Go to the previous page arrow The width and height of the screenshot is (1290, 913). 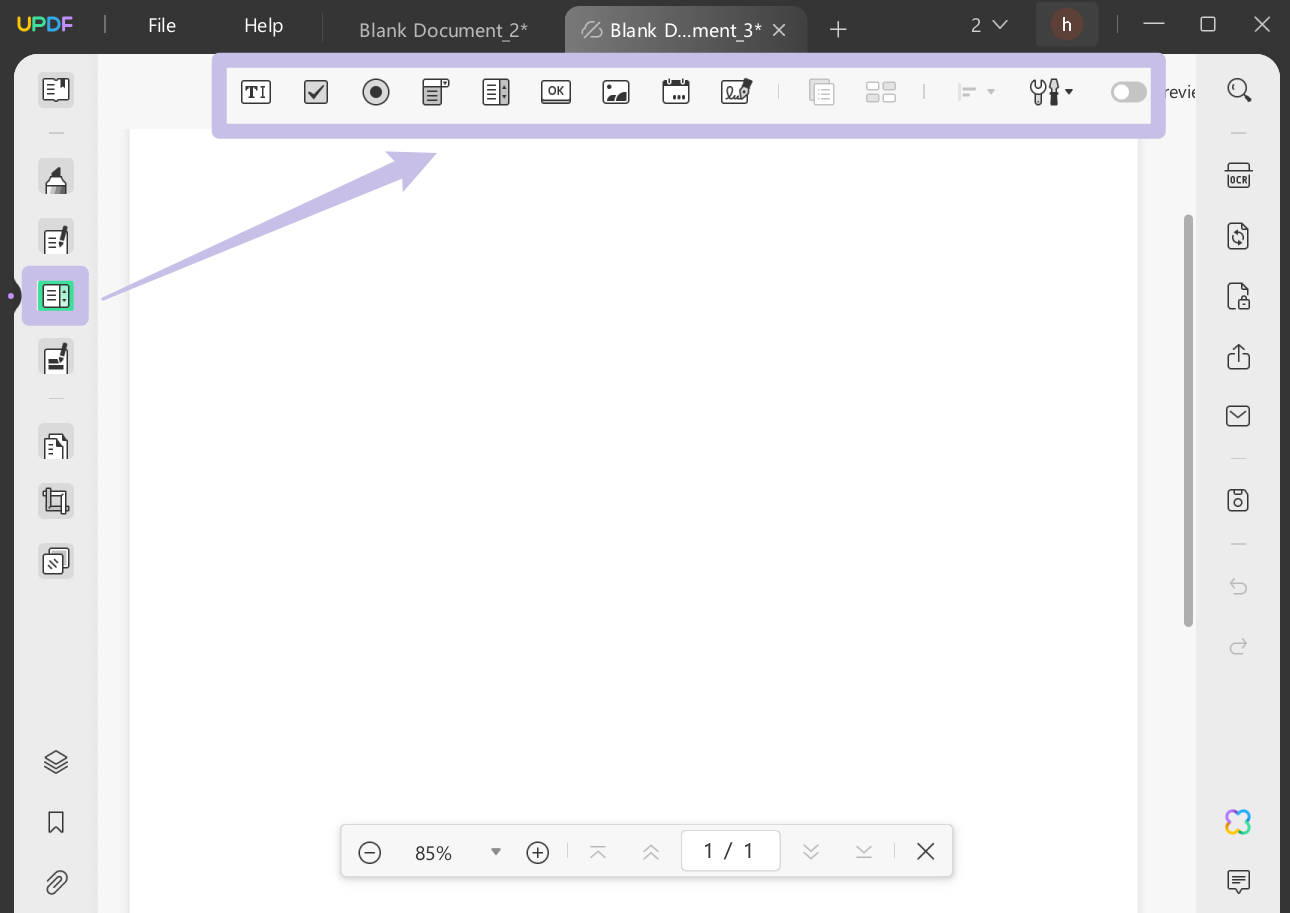650,852
